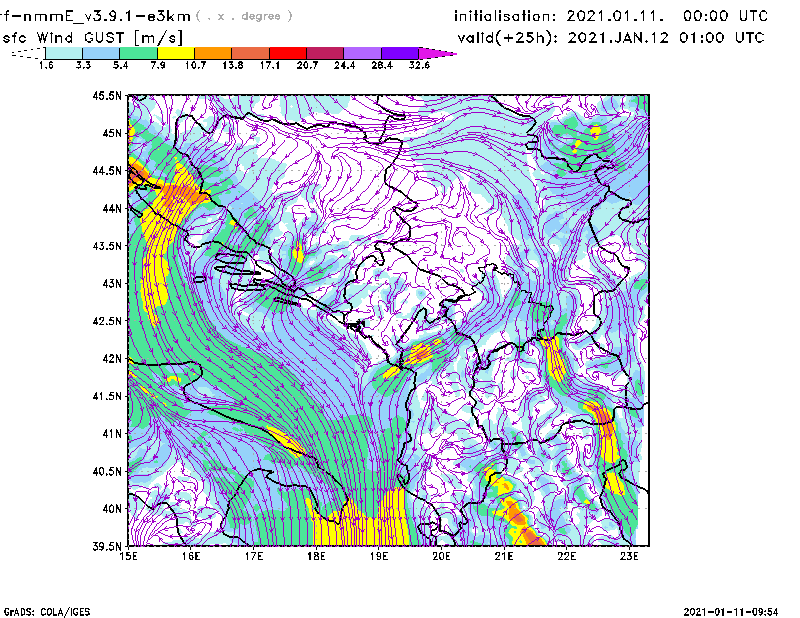Click the '45.5N' latitude label
This screenshot has width=800, height=618.
(107, 95)
